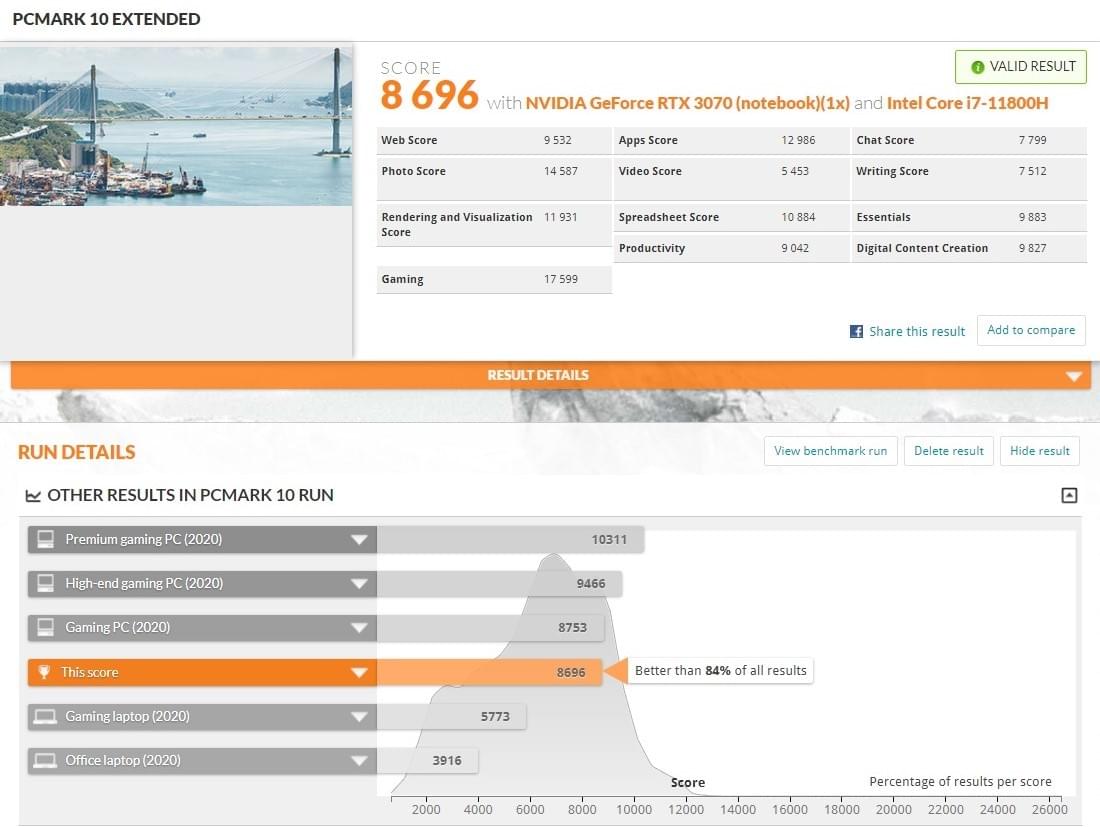Click the Rendering and Visualization value 11 931
1100x827 pixels.
tap(561, 217)
